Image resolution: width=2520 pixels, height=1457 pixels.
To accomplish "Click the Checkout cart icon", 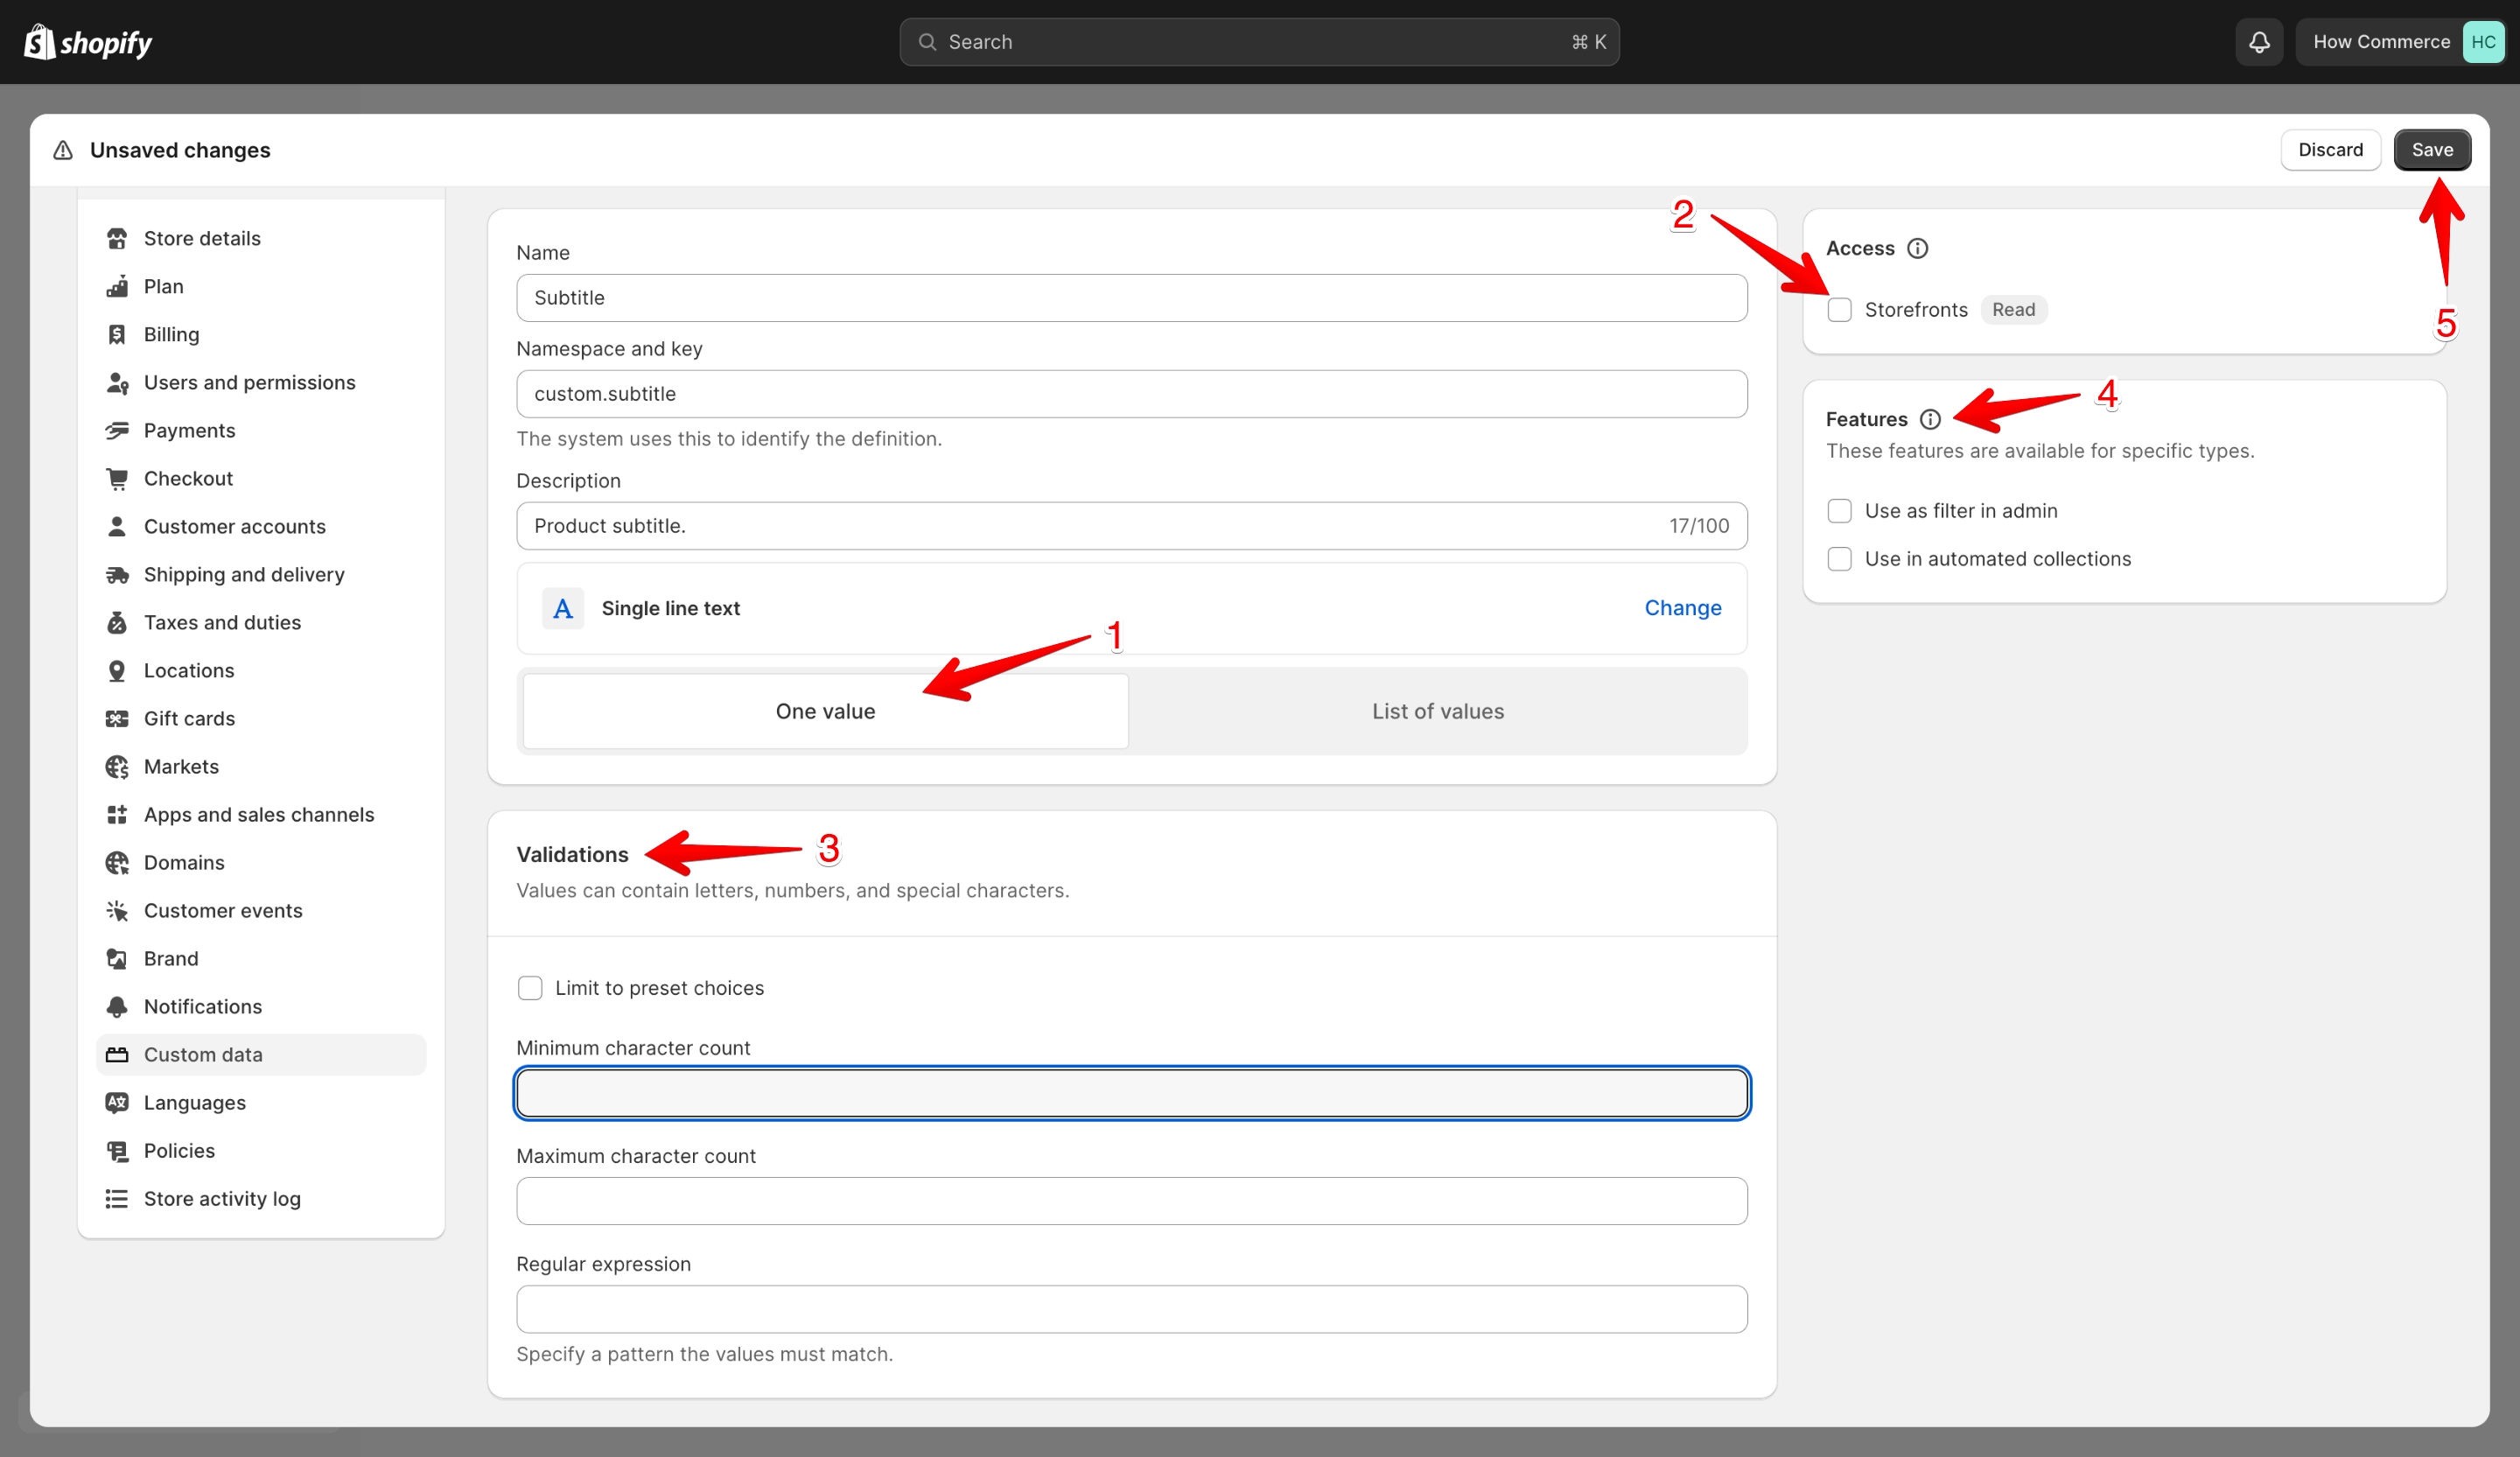I will (x=117, y=478).
